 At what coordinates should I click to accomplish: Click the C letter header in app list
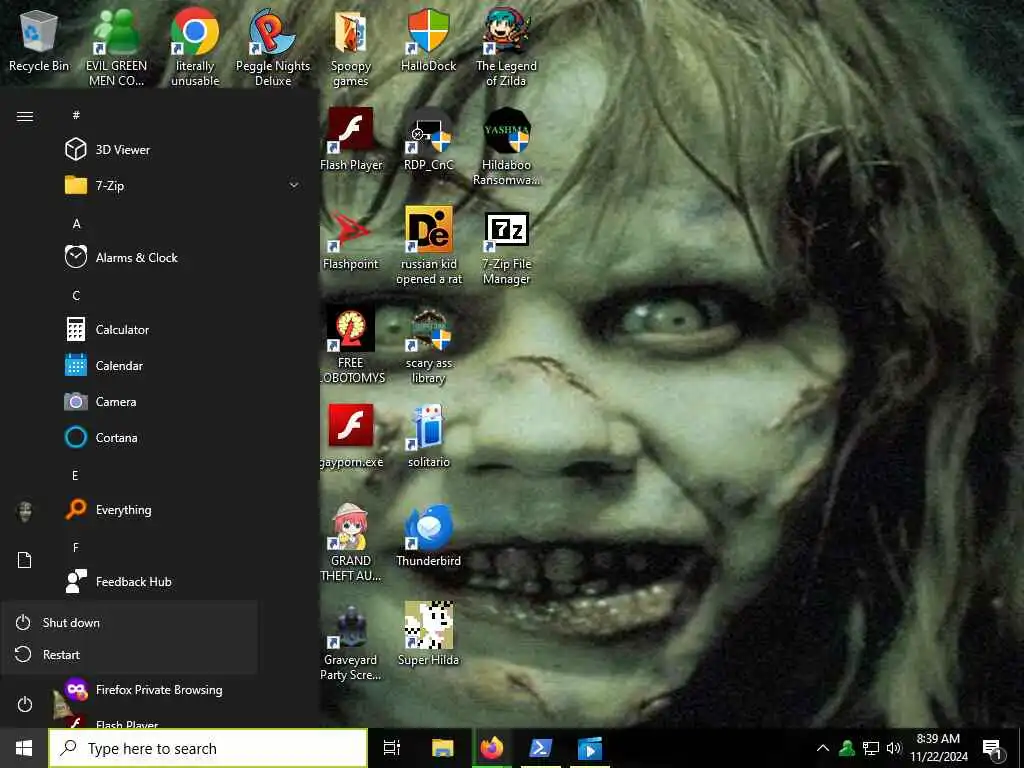(x=76, y=296)
